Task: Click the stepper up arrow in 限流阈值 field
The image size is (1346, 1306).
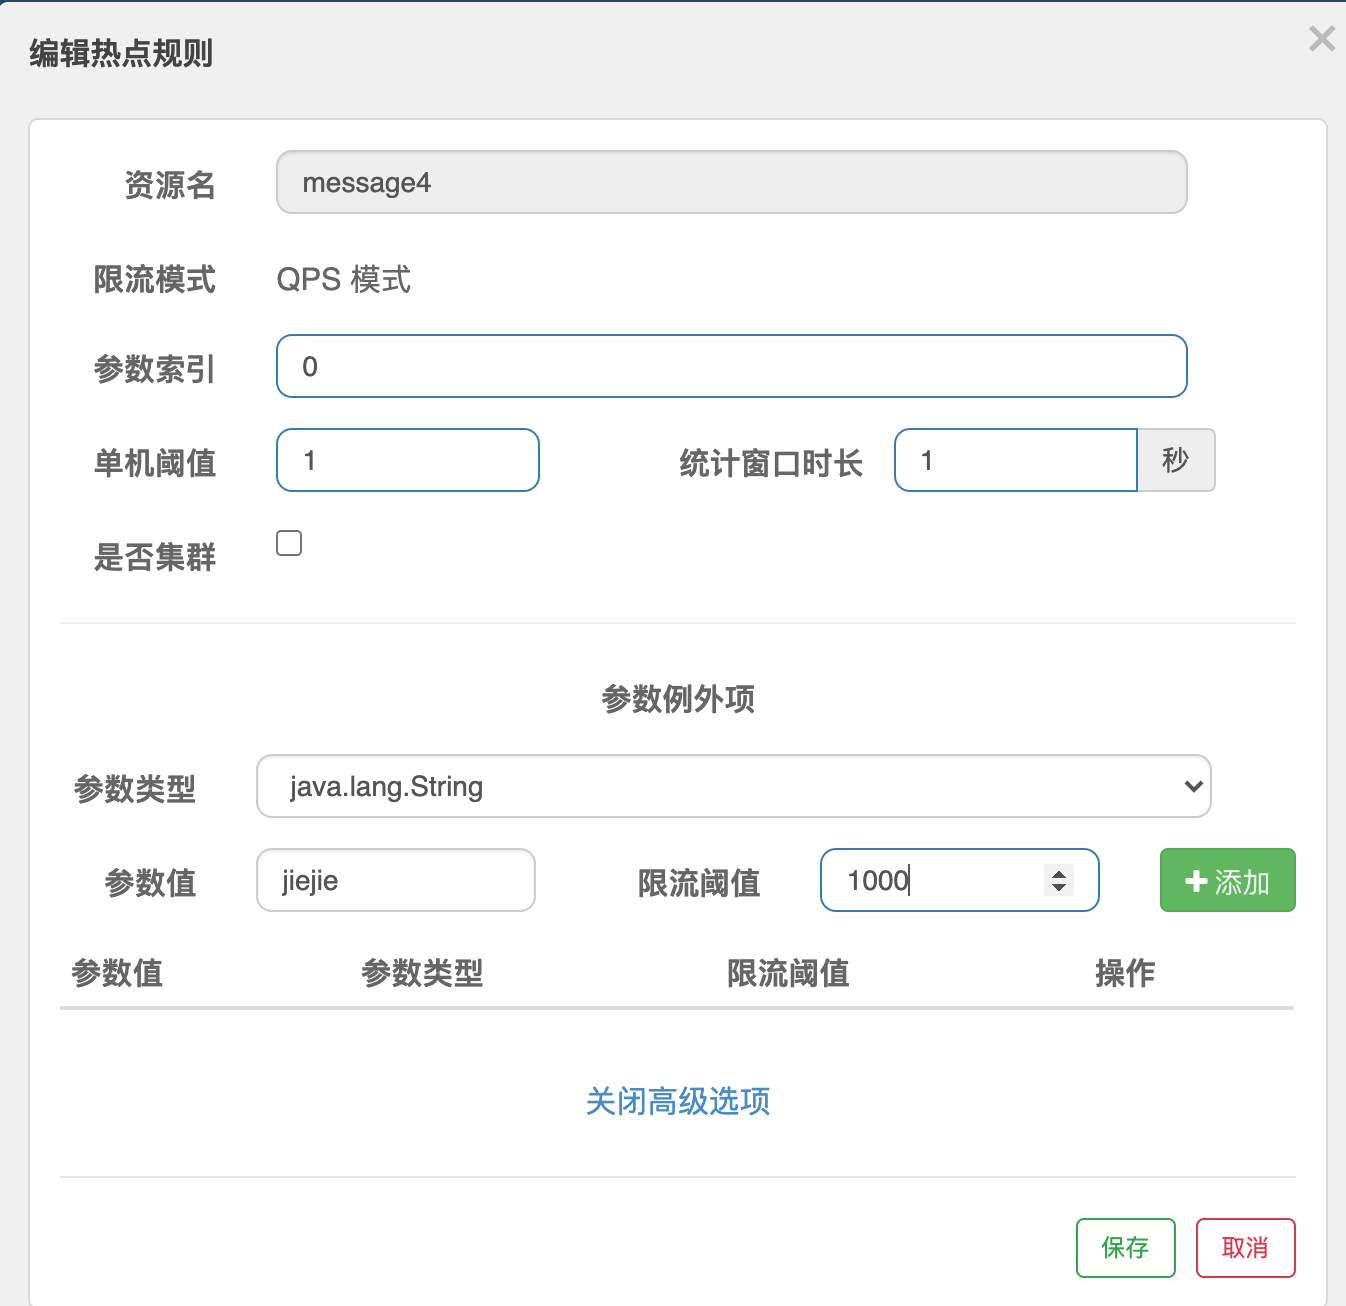Action: (x=1058, y=871)
